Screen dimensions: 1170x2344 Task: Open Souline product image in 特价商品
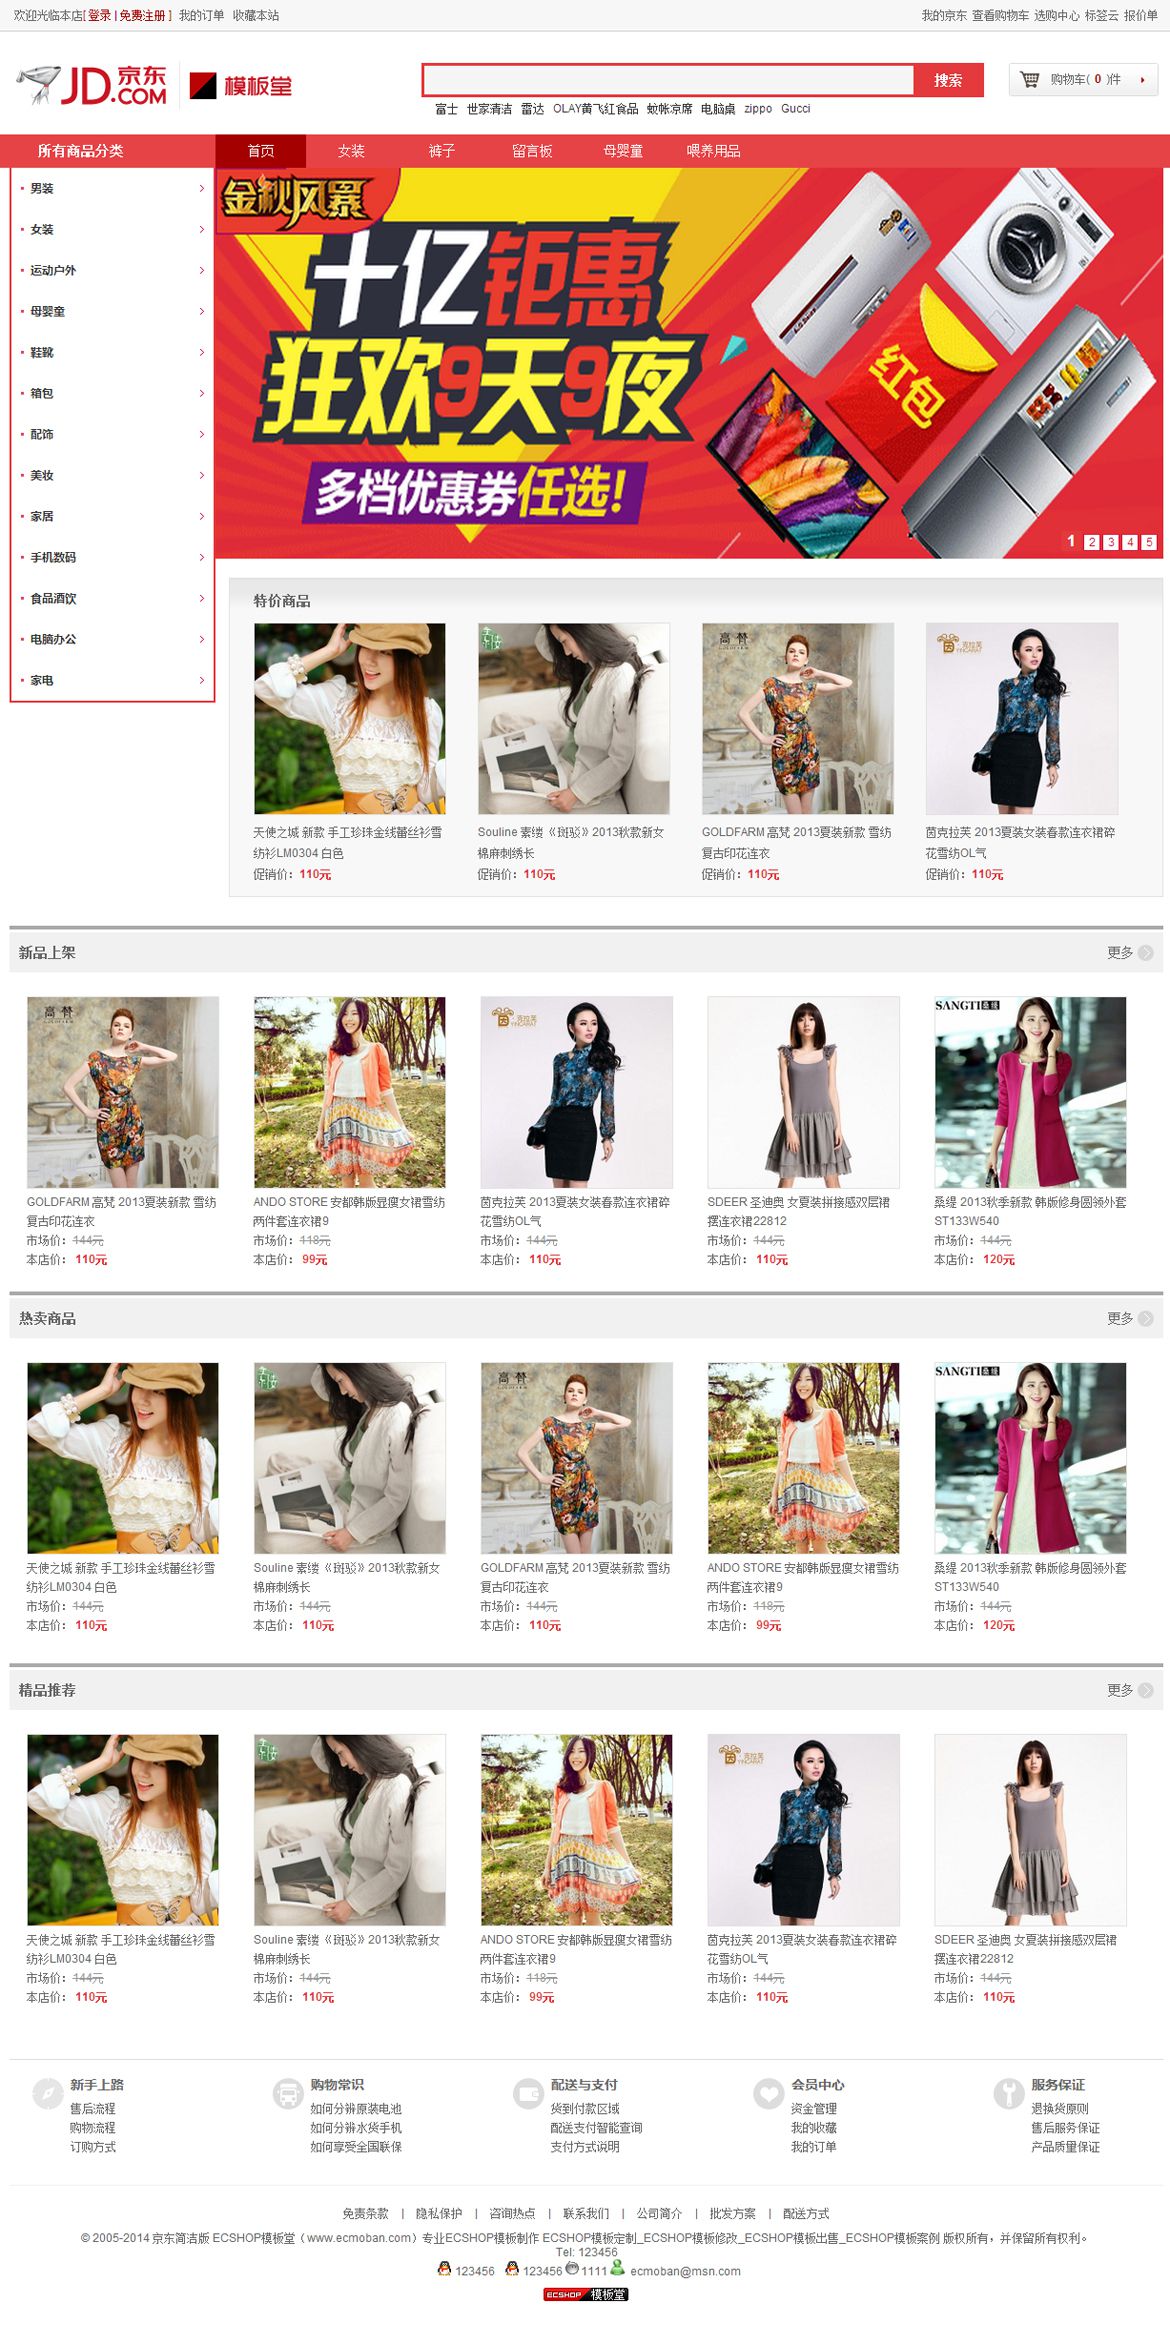574,718
